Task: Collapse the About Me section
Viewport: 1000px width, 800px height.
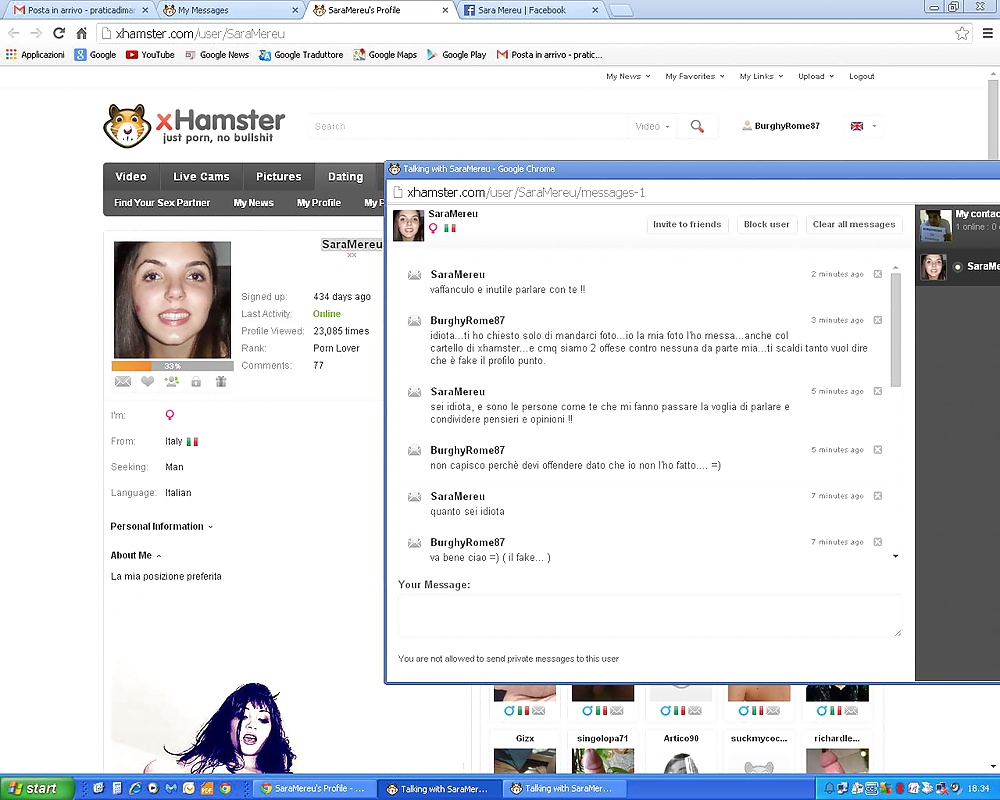Action: coord(136,555)
